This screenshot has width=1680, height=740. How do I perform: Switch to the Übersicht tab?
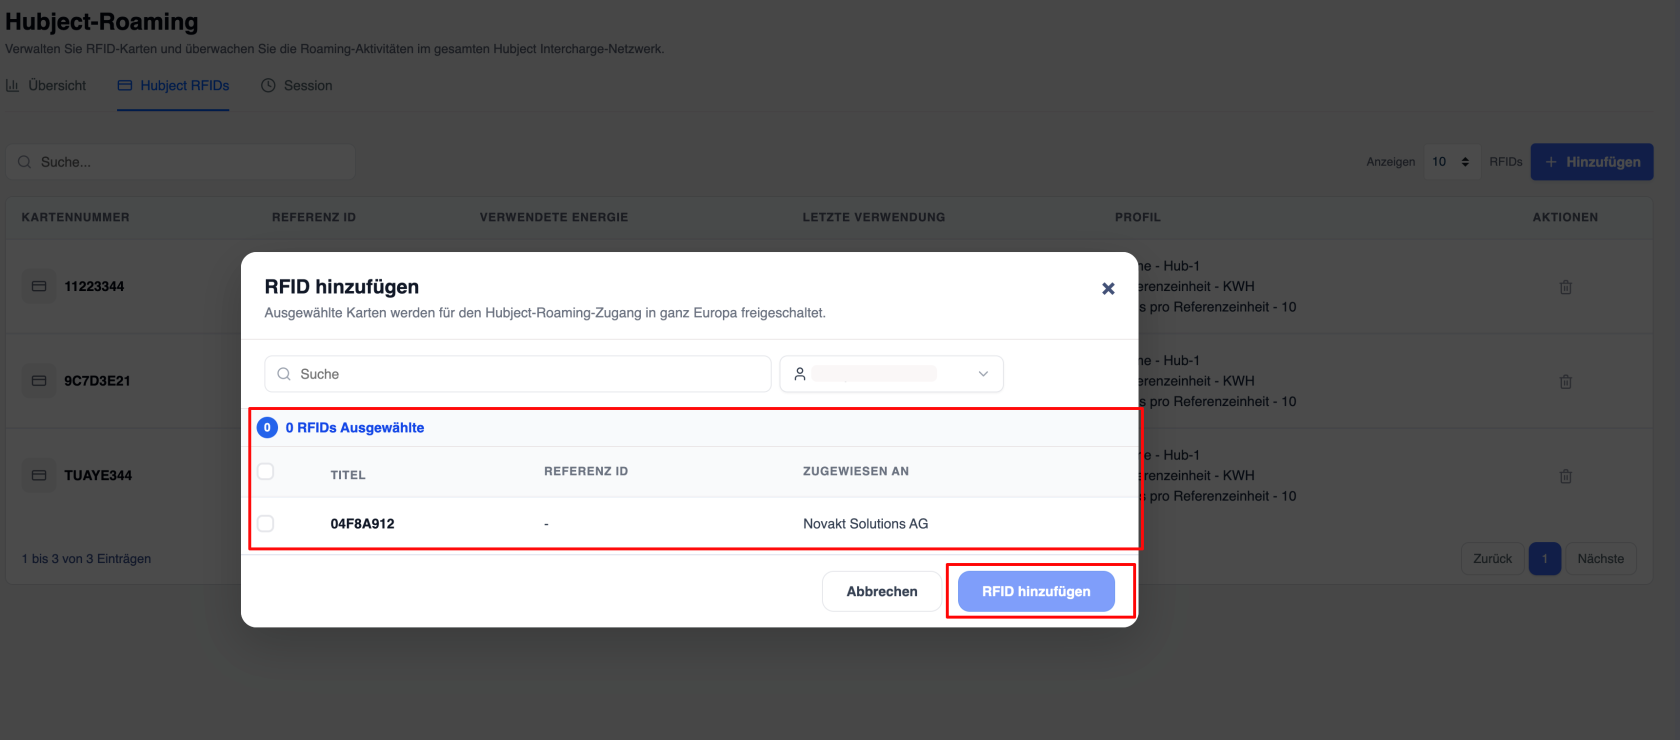point(46,86)
